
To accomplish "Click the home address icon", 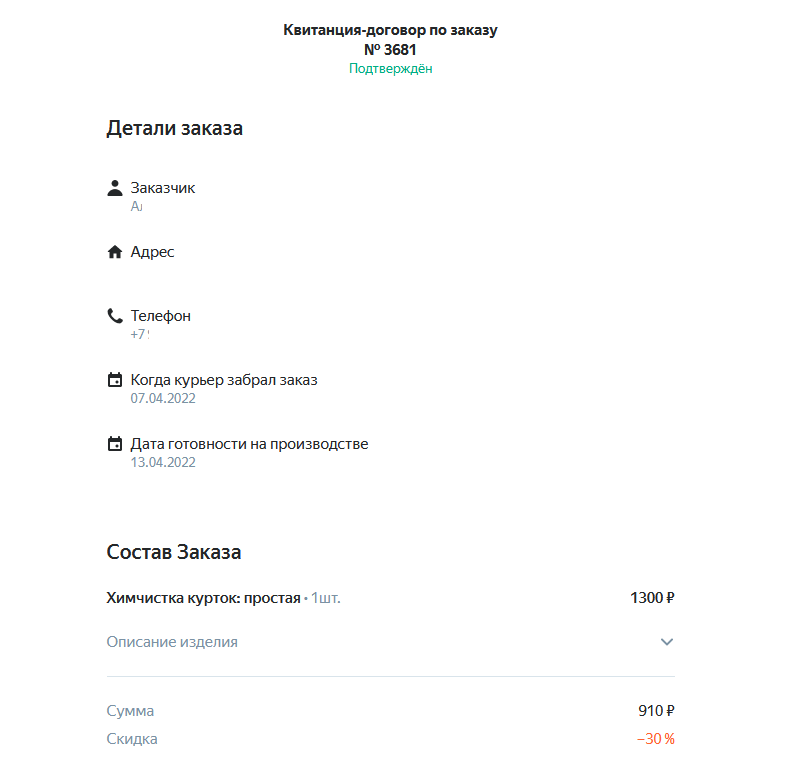I will pos(115,252).
